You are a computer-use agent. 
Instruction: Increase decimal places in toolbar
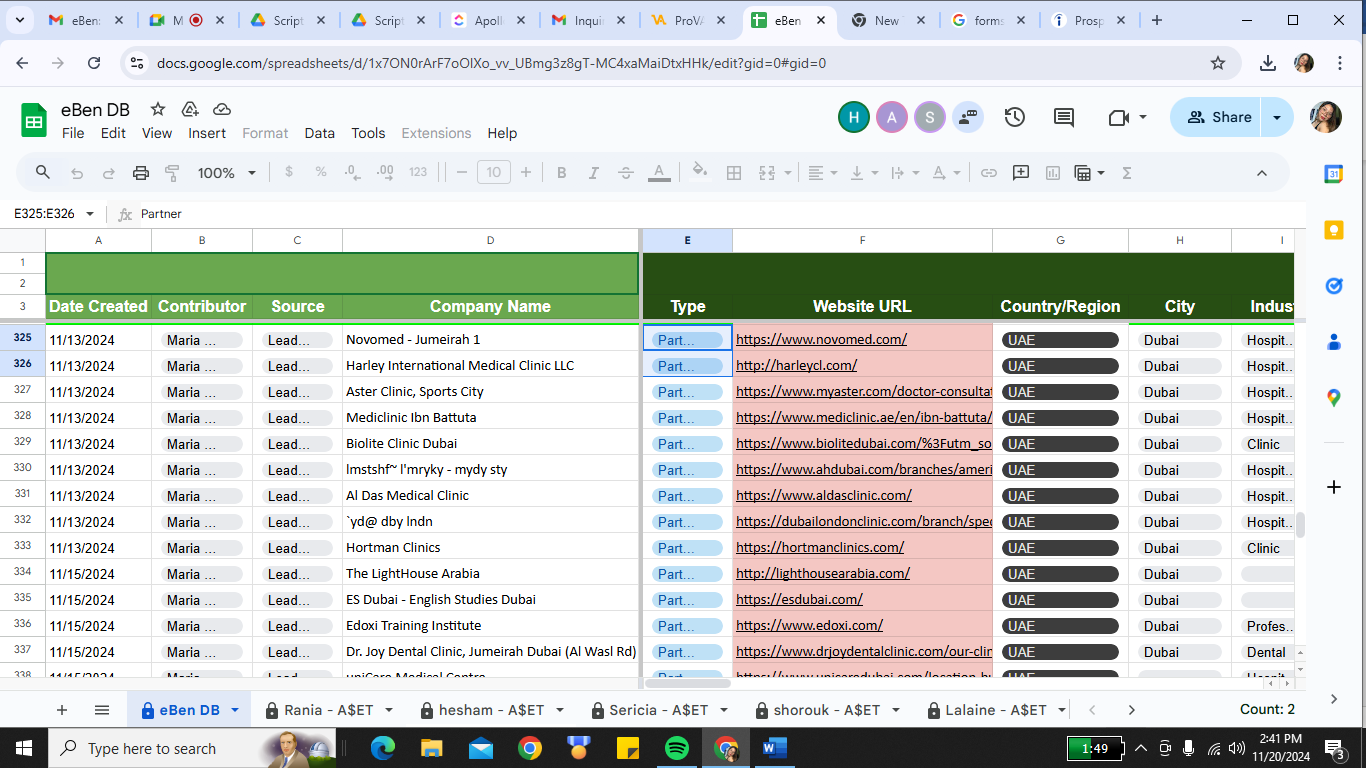pyautogui.click(x=384, y=172)
